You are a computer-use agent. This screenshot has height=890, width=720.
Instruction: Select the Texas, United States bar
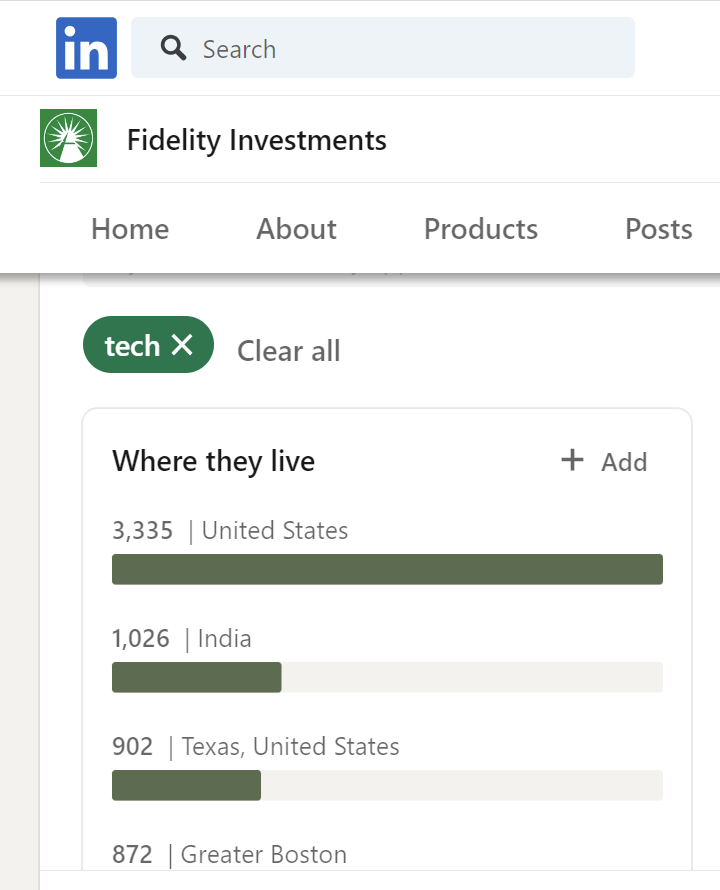click(387, 785)
